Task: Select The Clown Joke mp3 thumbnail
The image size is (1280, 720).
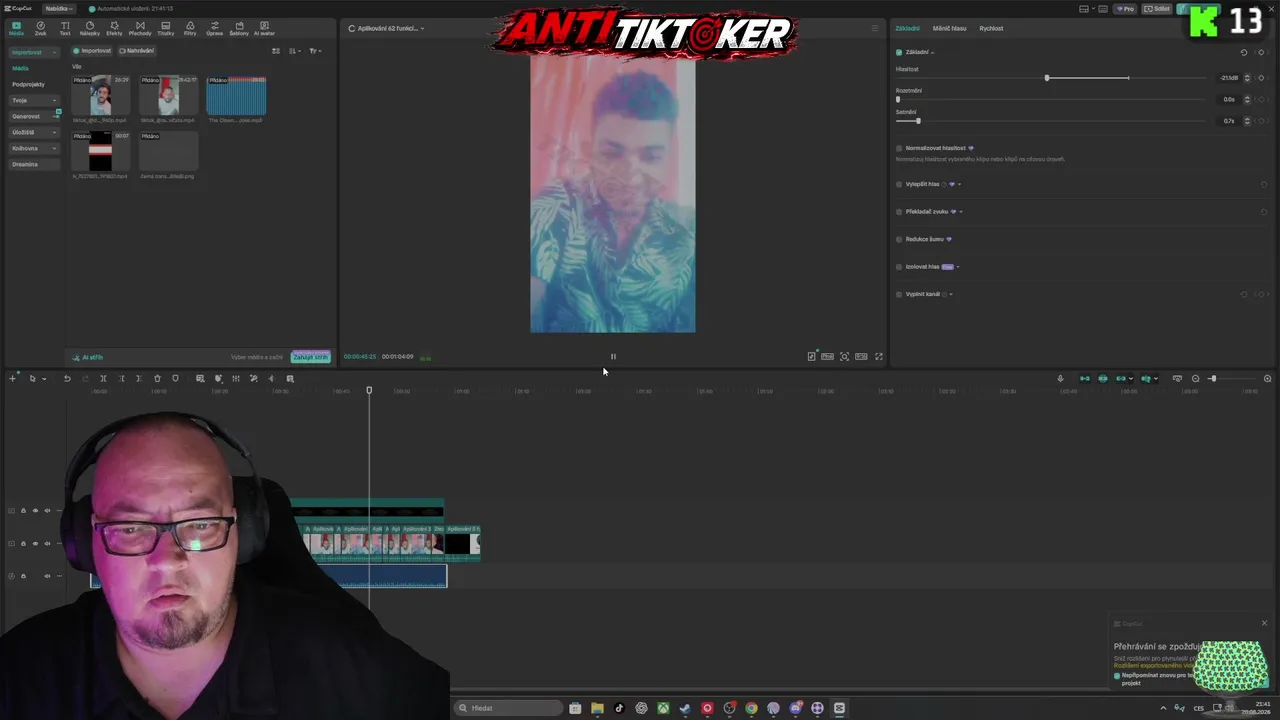Action: [236, 96]
